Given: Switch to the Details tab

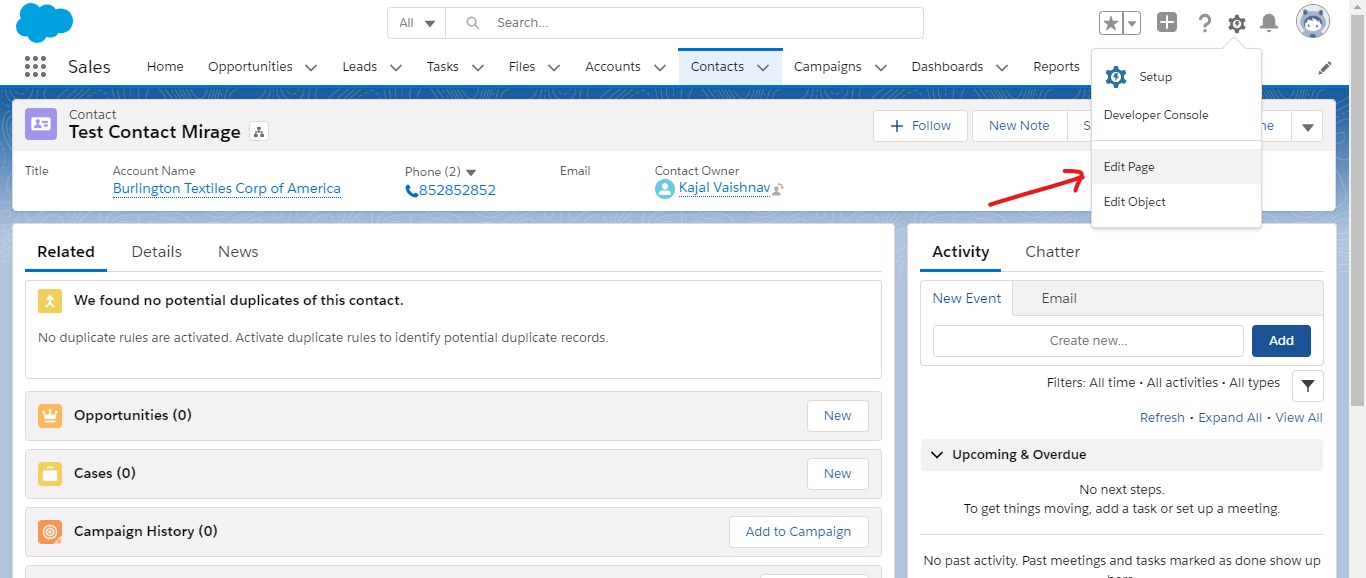Looking at the screenshot, I should 157,252.
